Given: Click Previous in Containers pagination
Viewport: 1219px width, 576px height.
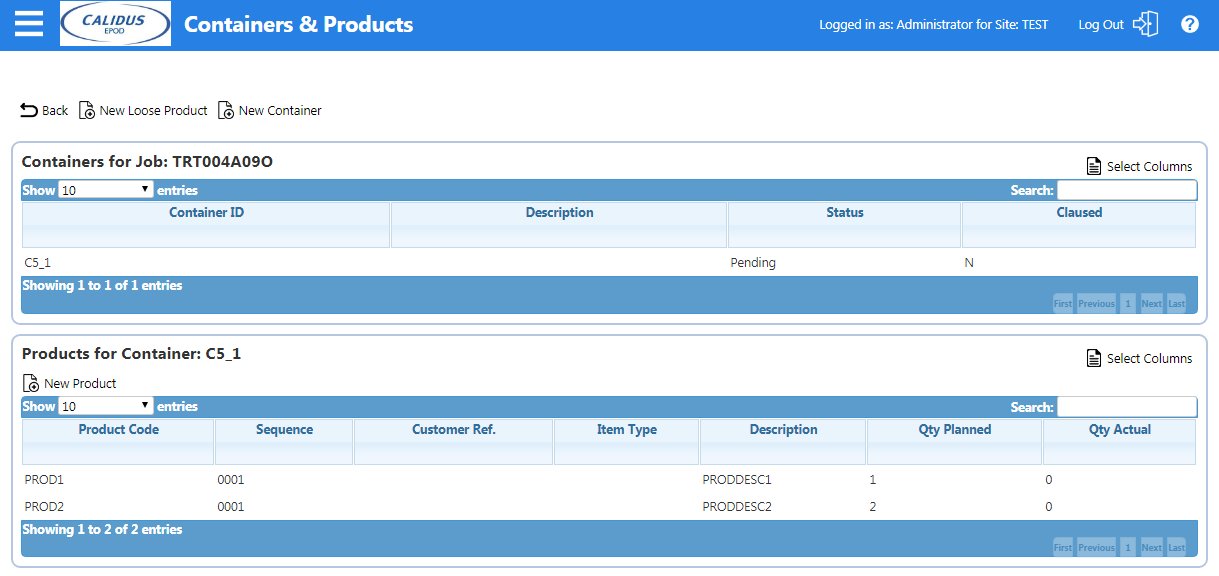Looking at the screenshot, I should click(x=1096, y=304).
